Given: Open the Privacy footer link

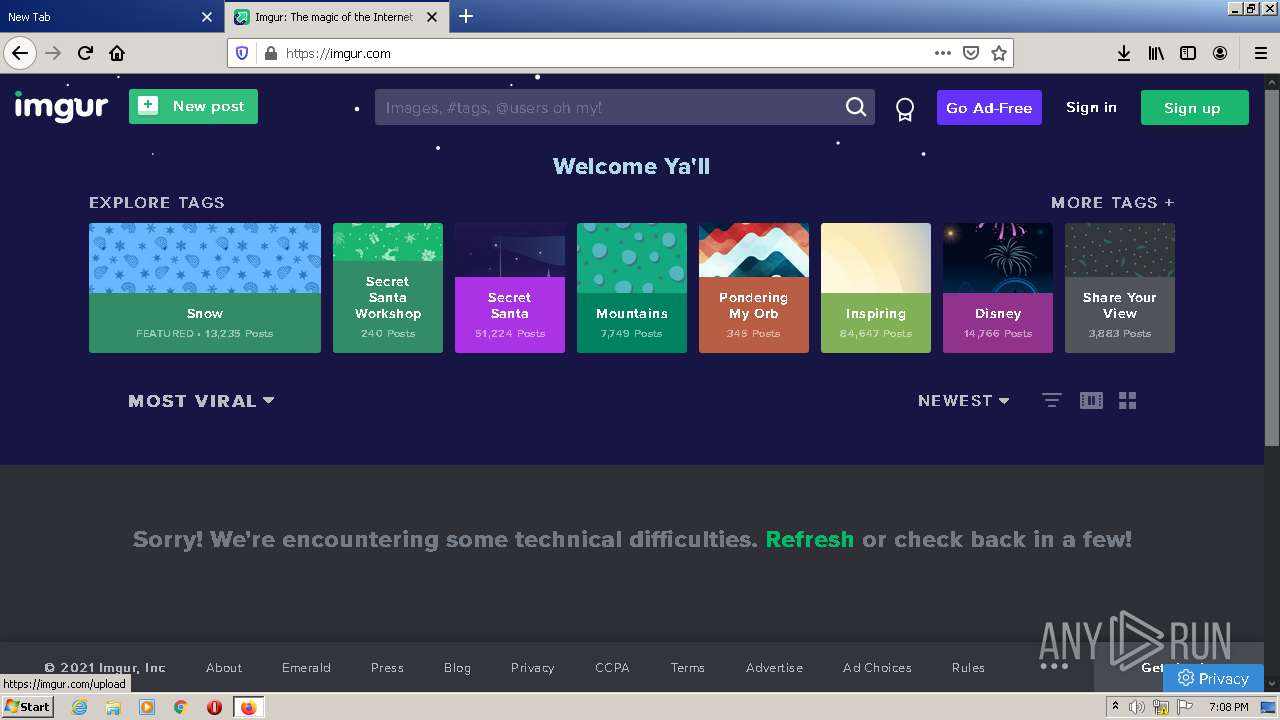Looking at the screenshot, I should pyautogui.click(x=532, y=667).
